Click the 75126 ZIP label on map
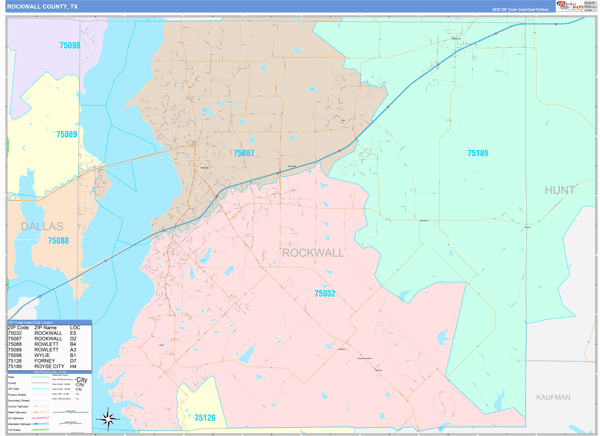Viewport: 600px width, 436px height. tap(205, 417)
